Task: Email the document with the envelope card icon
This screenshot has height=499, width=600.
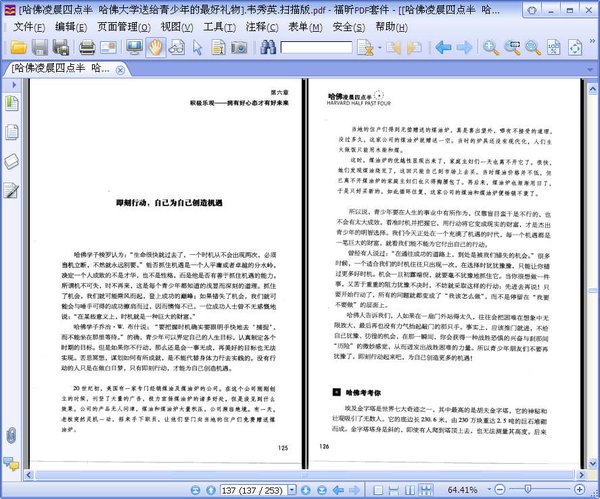Action: click(x=108, y=47)
